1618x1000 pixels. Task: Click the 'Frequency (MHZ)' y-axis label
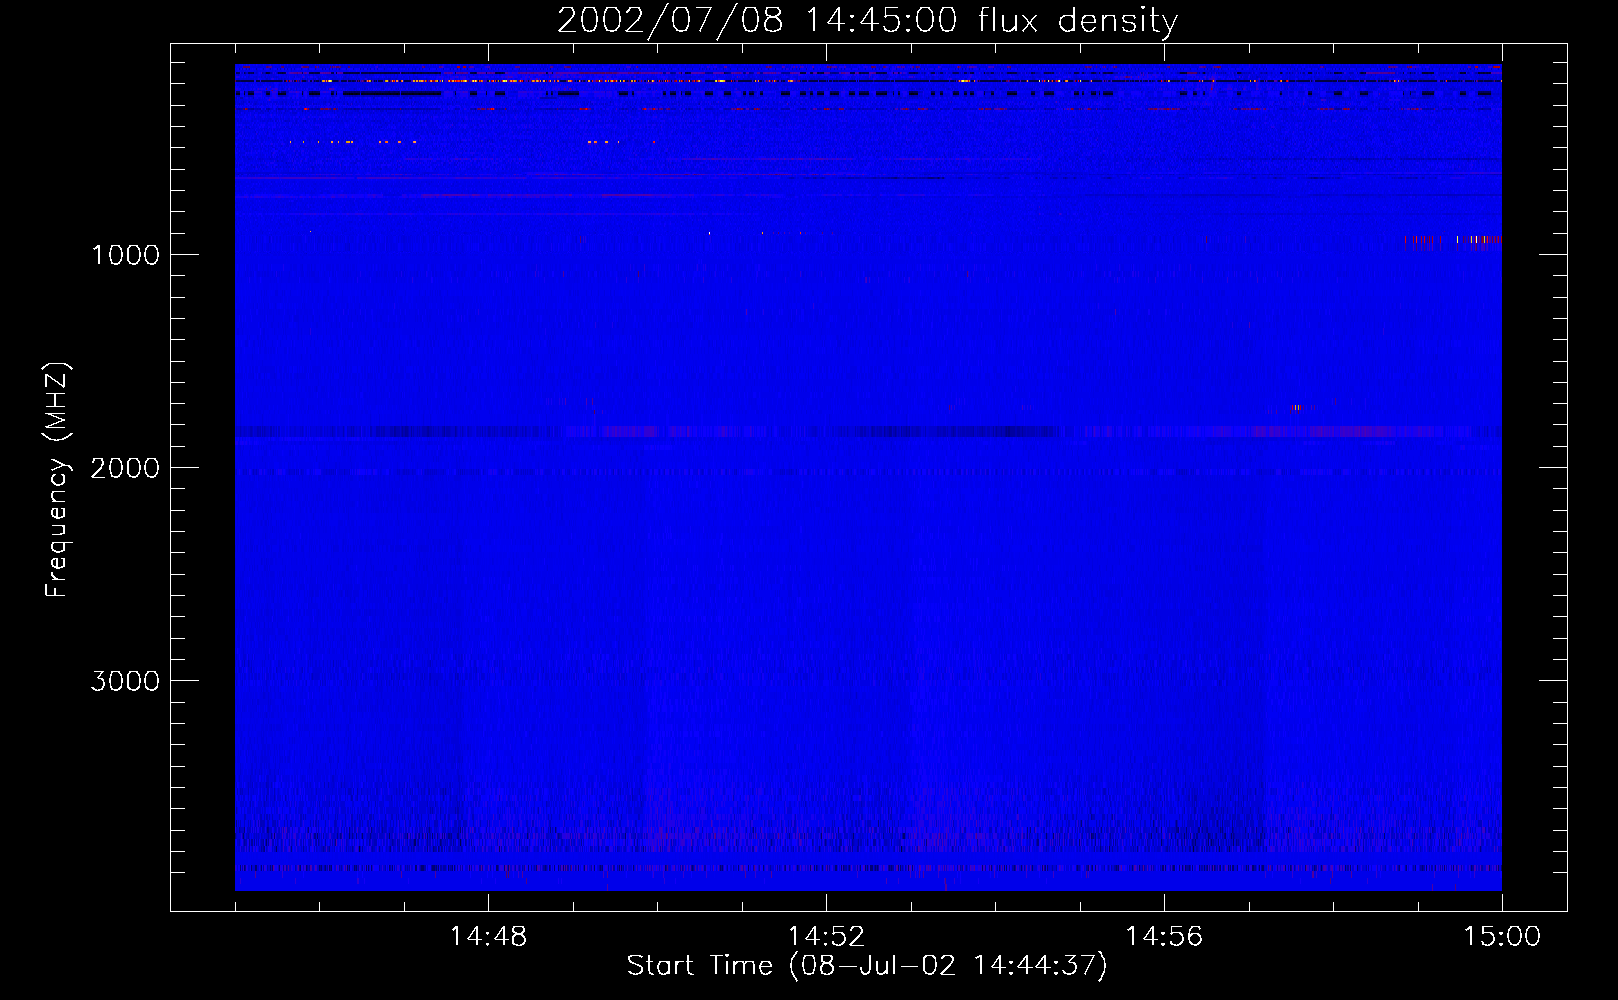[58, 479]
